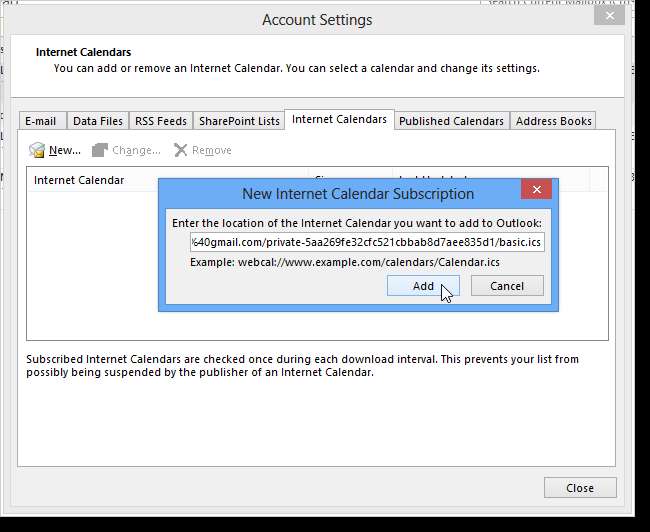Switch to the Address Books tab
Viewport: 650px width, 532px height.
tap(553, 121)
